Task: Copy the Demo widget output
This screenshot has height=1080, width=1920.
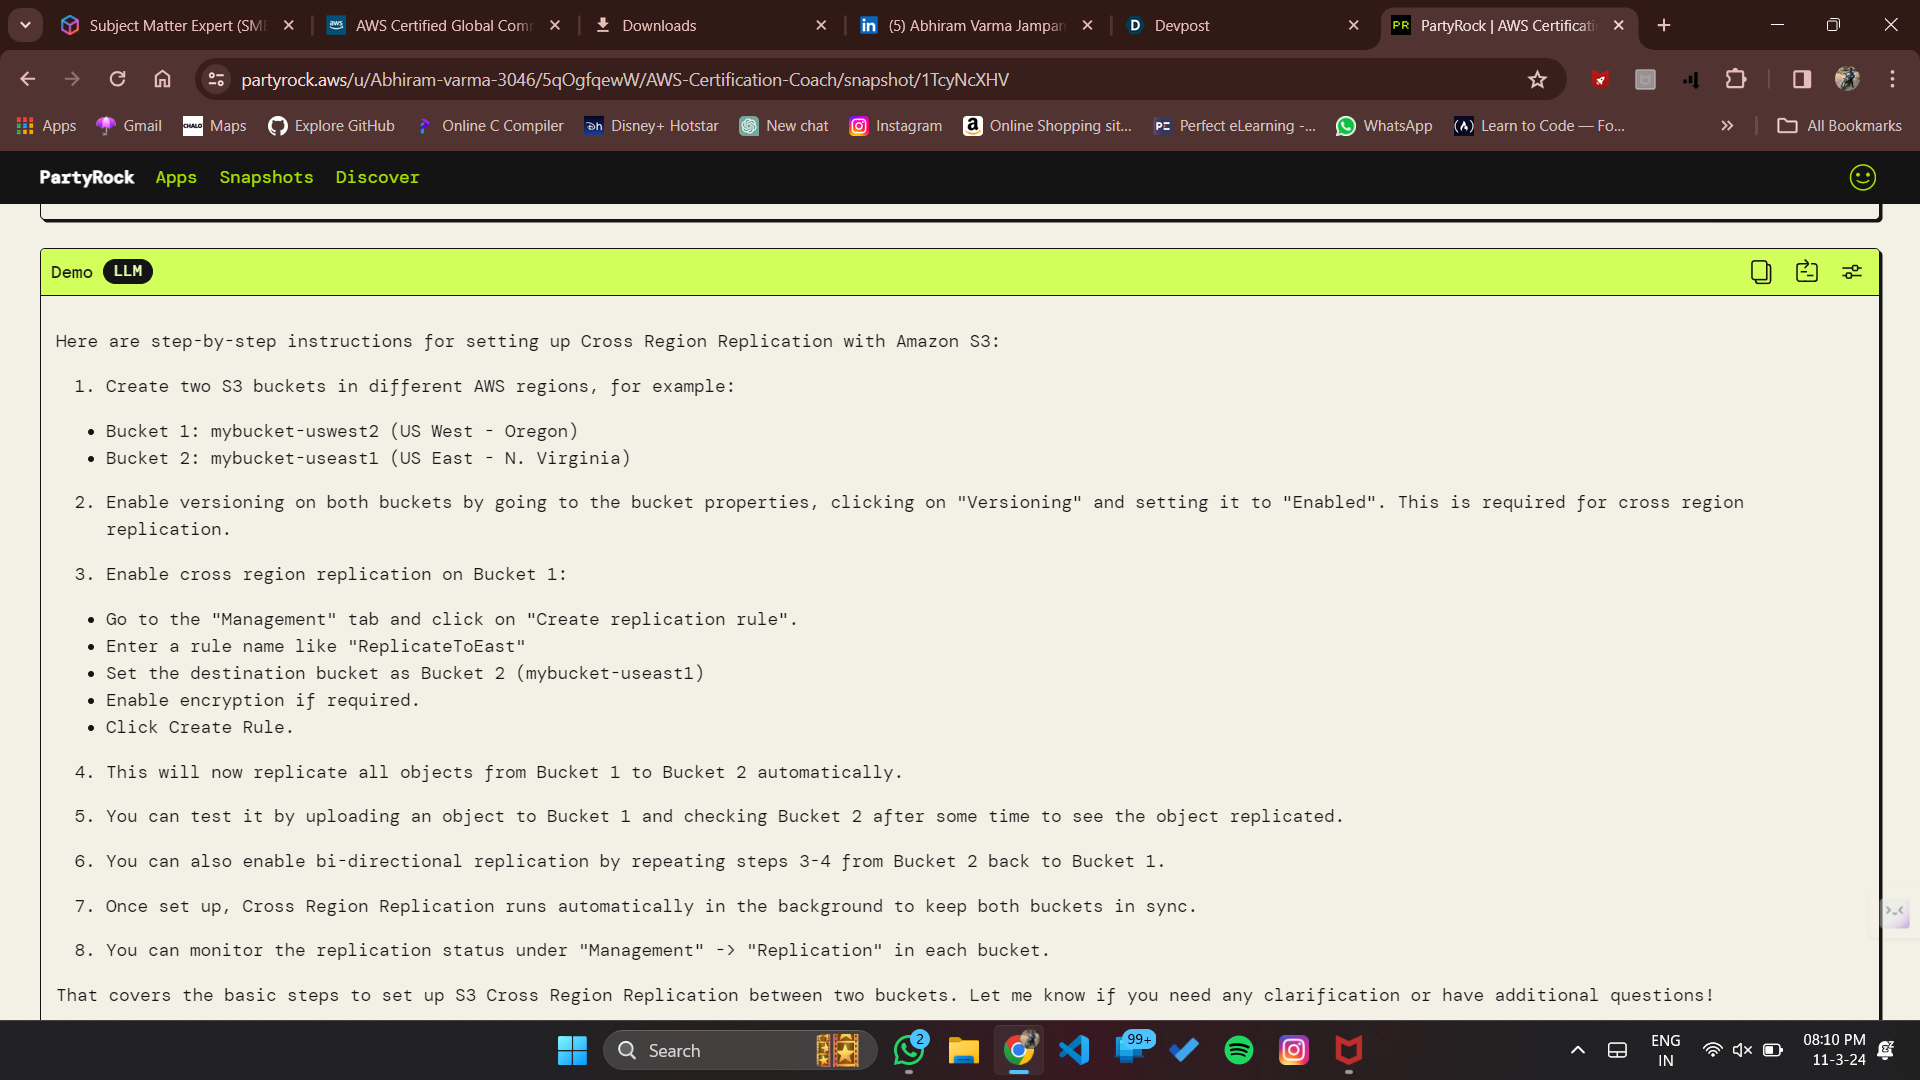Action: tap(1761, 272)
